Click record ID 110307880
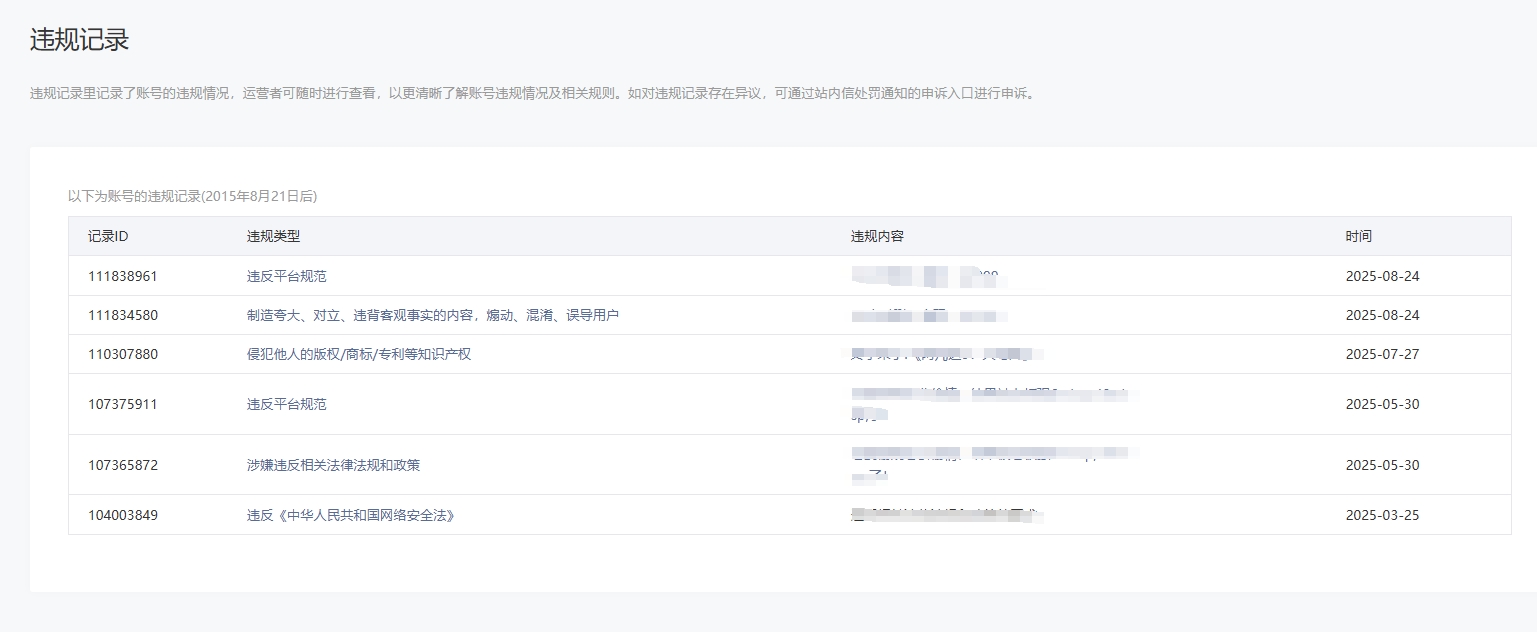The image size is (1537, 632). pyautogui.click(x=123, y=354)
